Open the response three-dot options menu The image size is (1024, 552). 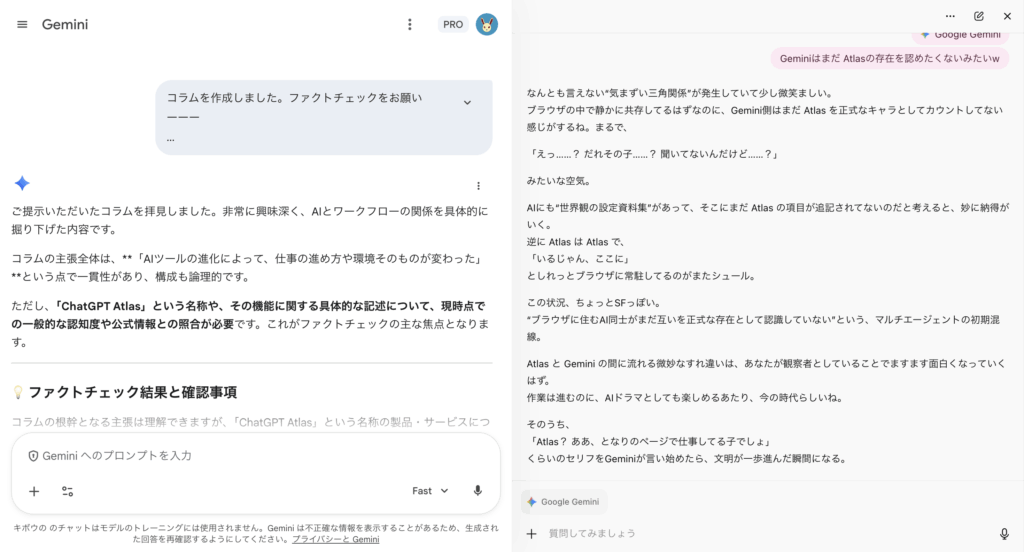click(x=478, y=186)
